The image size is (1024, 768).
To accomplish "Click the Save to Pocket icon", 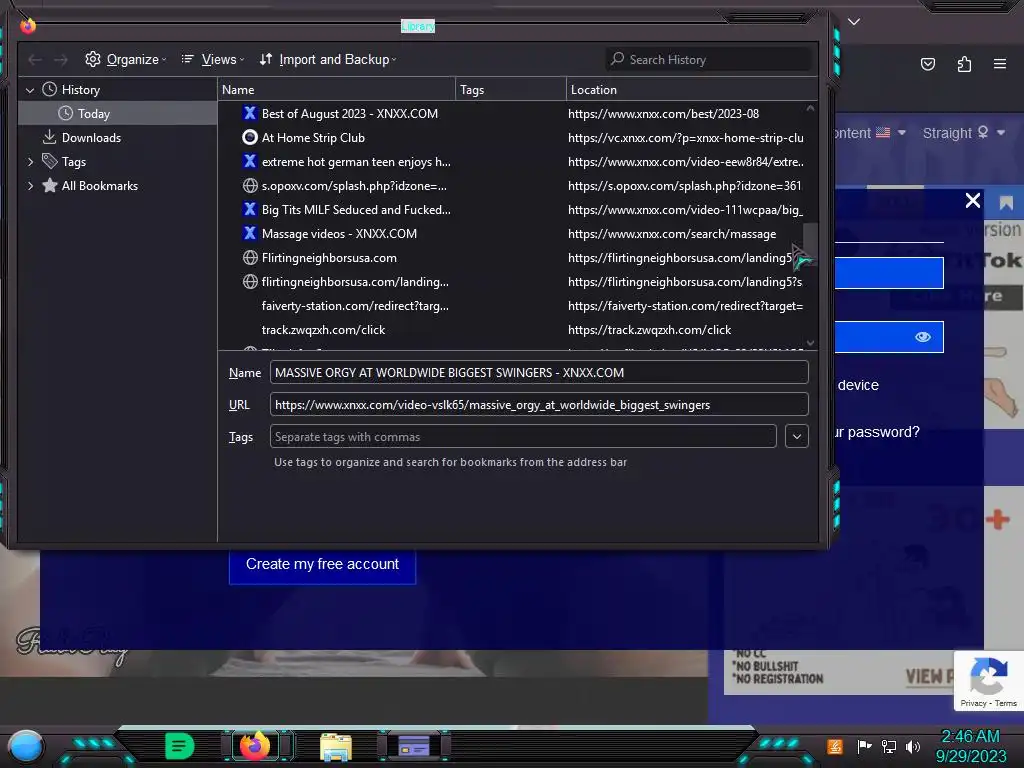I will [927, 64].
